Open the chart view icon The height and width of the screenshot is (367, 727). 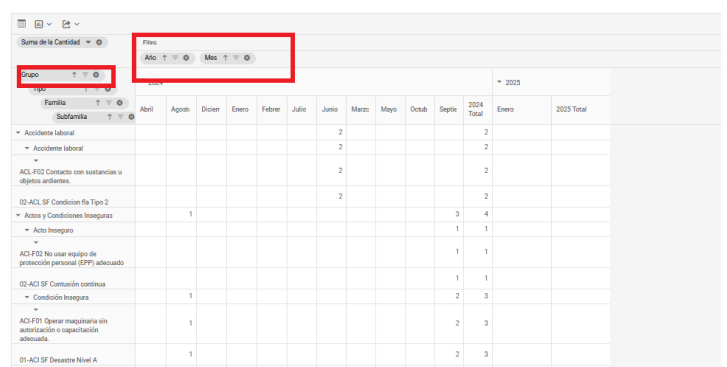[39, 24]
